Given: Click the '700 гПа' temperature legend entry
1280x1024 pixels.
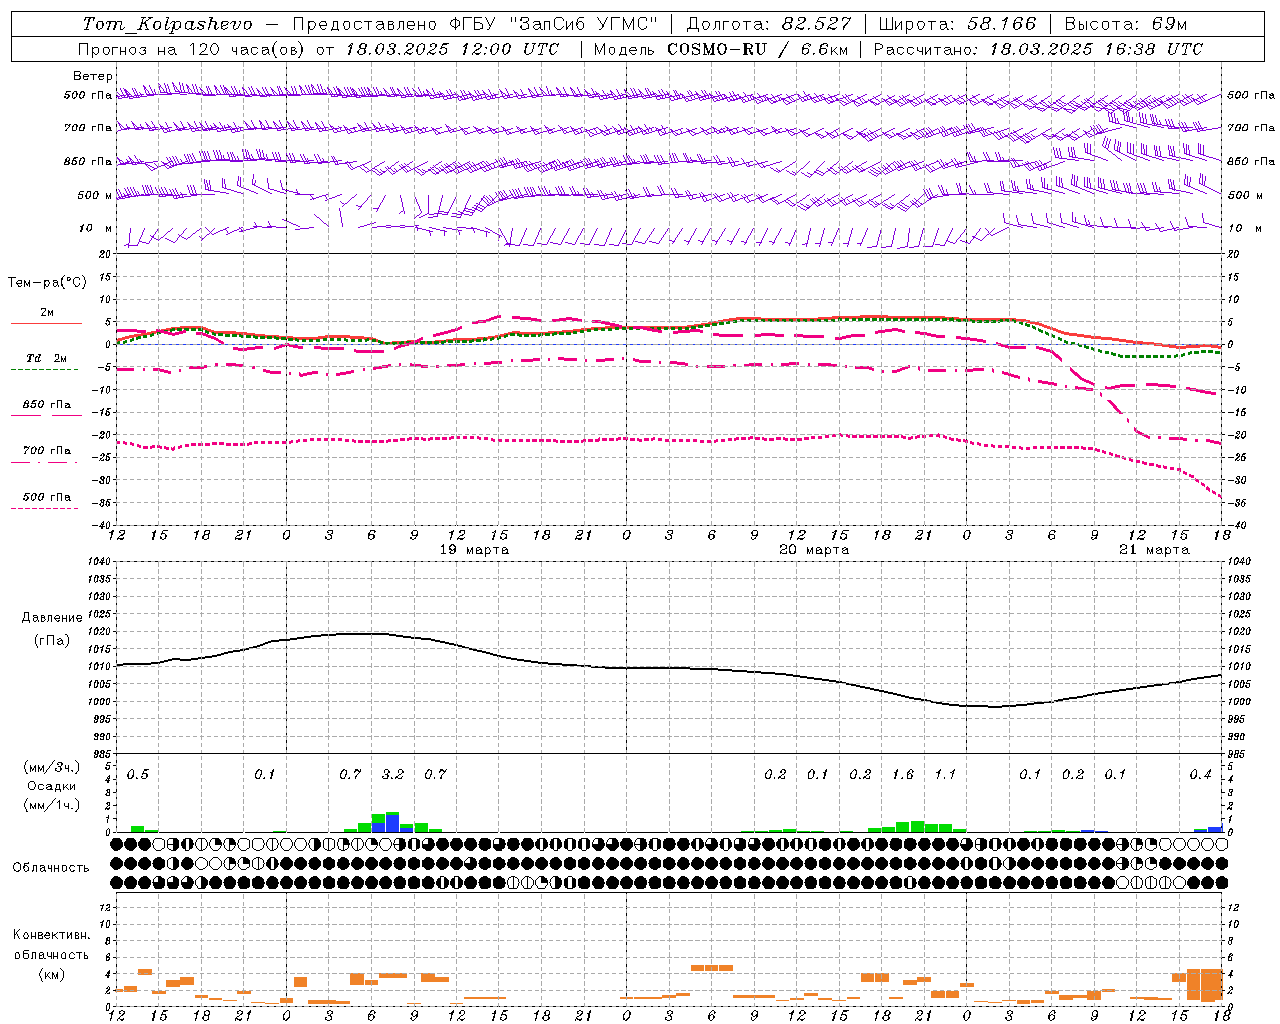Looking at the screenshot, I should 47,451.
